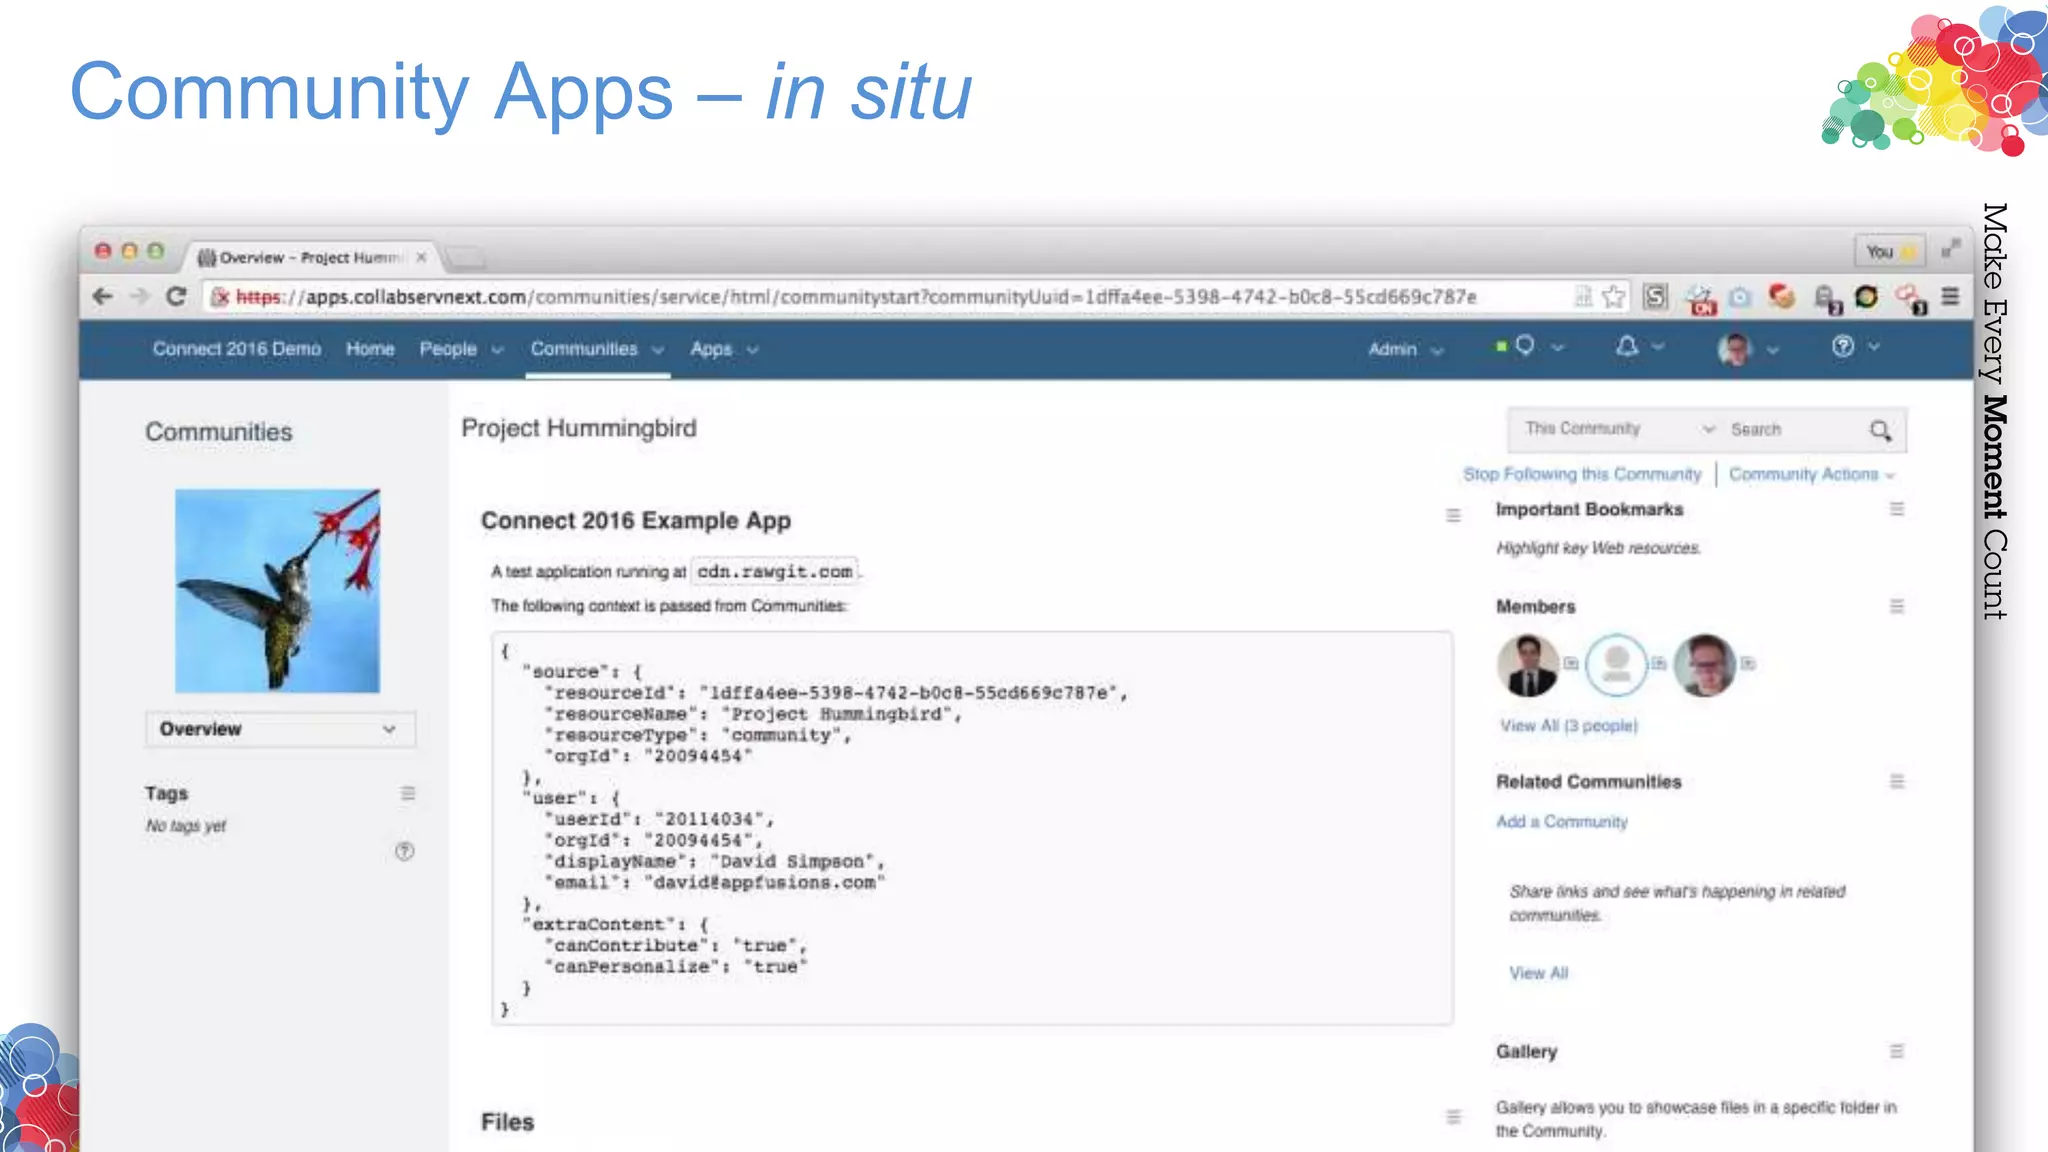Expand the People menu dropdown

497,350
